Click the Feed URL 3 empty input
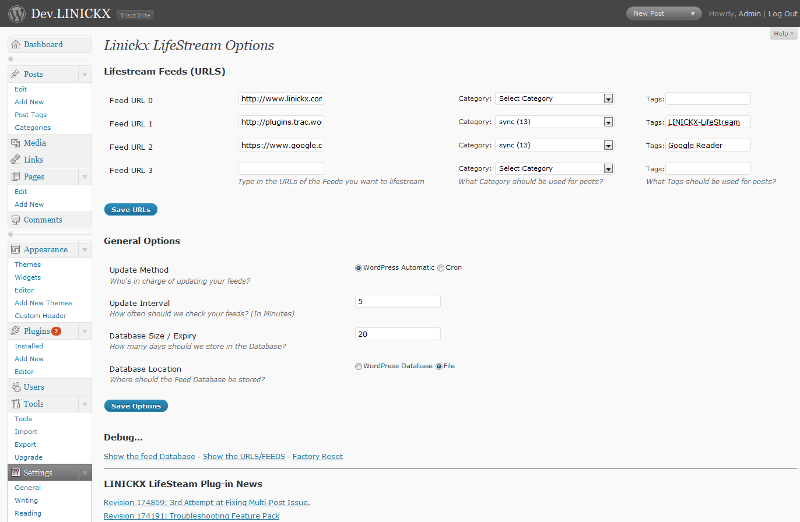The width and height of the screenshot is (800, 522). tap(281, 168)
